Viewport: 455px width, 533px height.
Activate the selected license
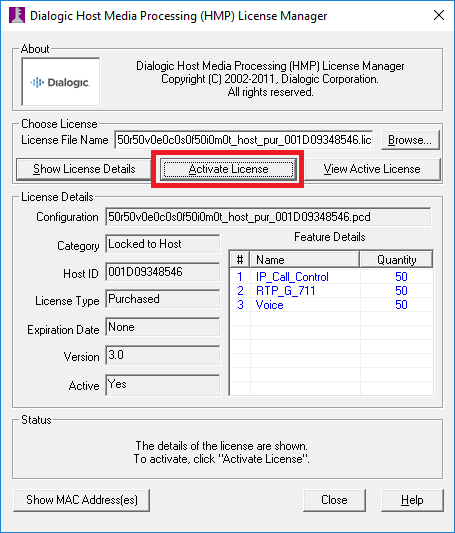228,169
